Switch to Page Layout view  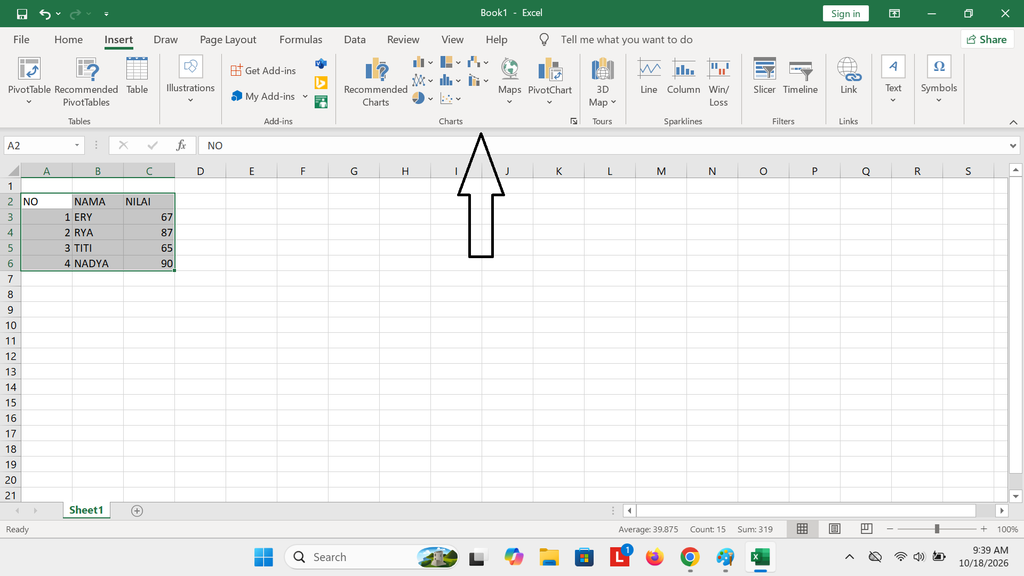tap(834, 529)
